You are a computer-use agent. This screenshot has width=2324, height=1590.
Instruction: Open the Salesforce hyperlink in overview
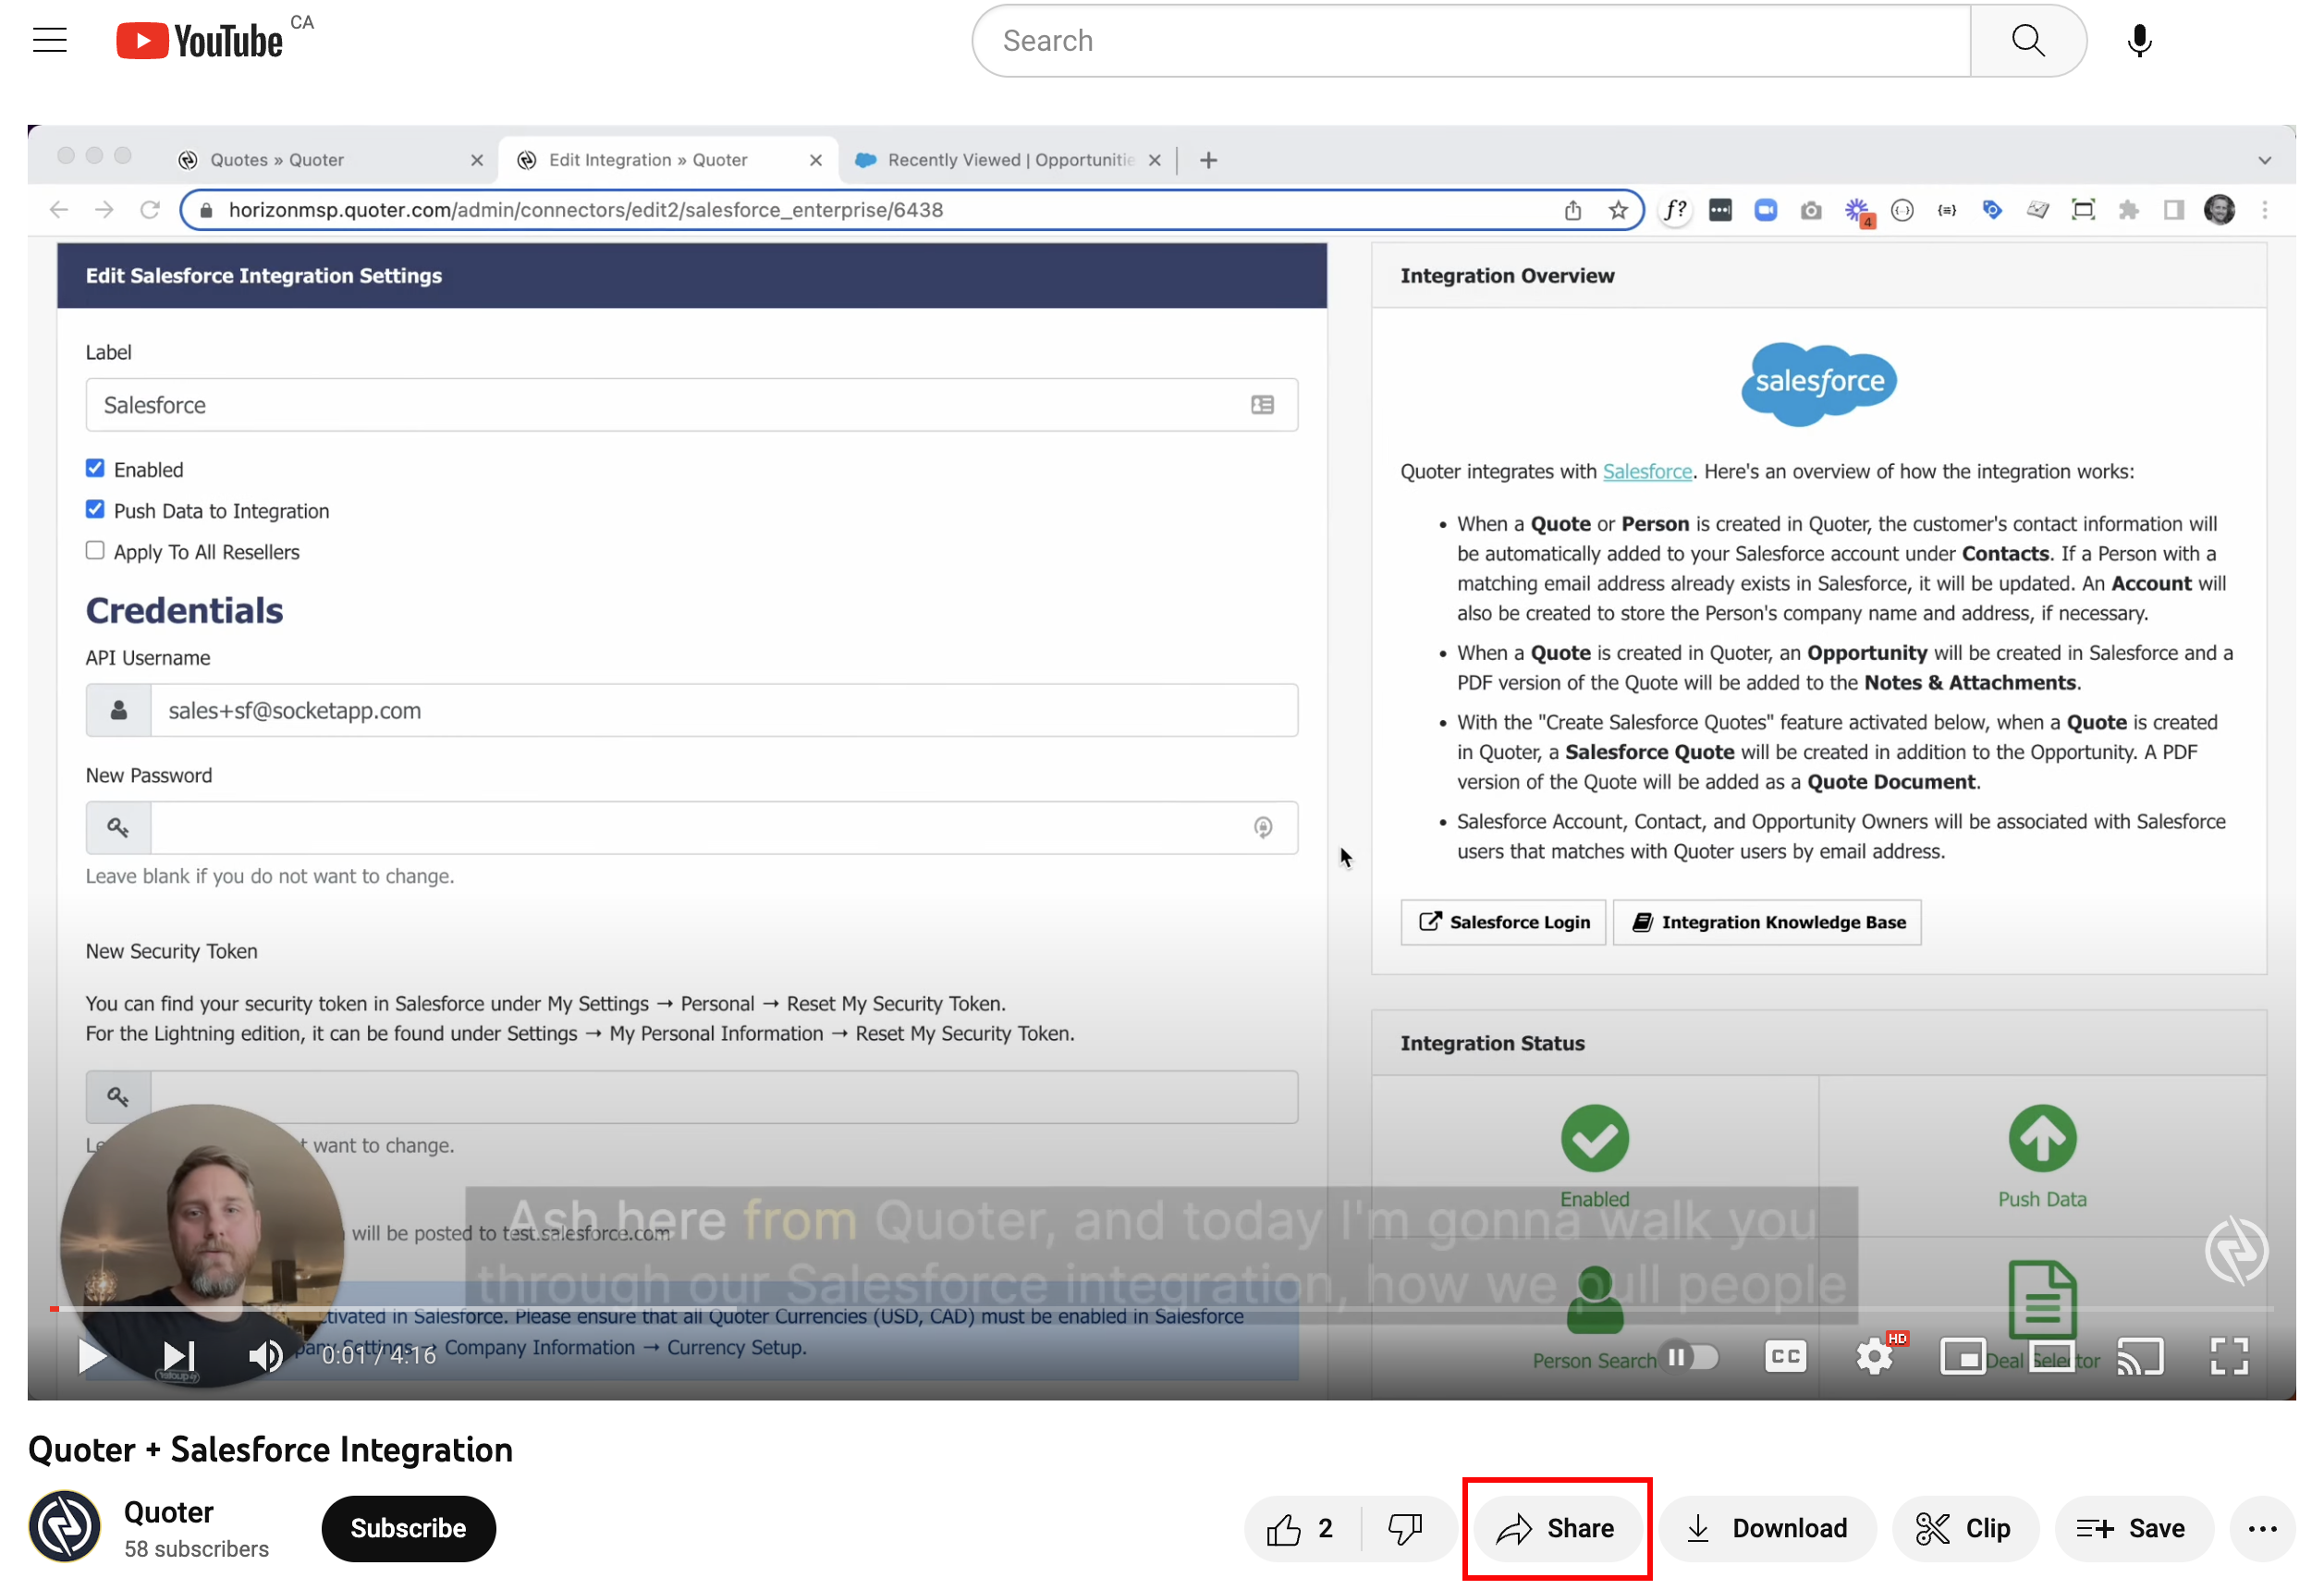[1647, 471]
